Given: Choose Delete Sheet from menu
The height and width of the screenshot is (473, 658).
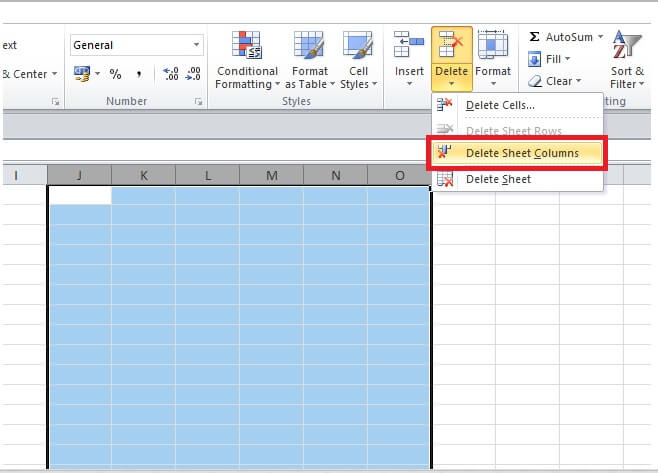Looking at the screenshot, I should [x=518, y=179].
